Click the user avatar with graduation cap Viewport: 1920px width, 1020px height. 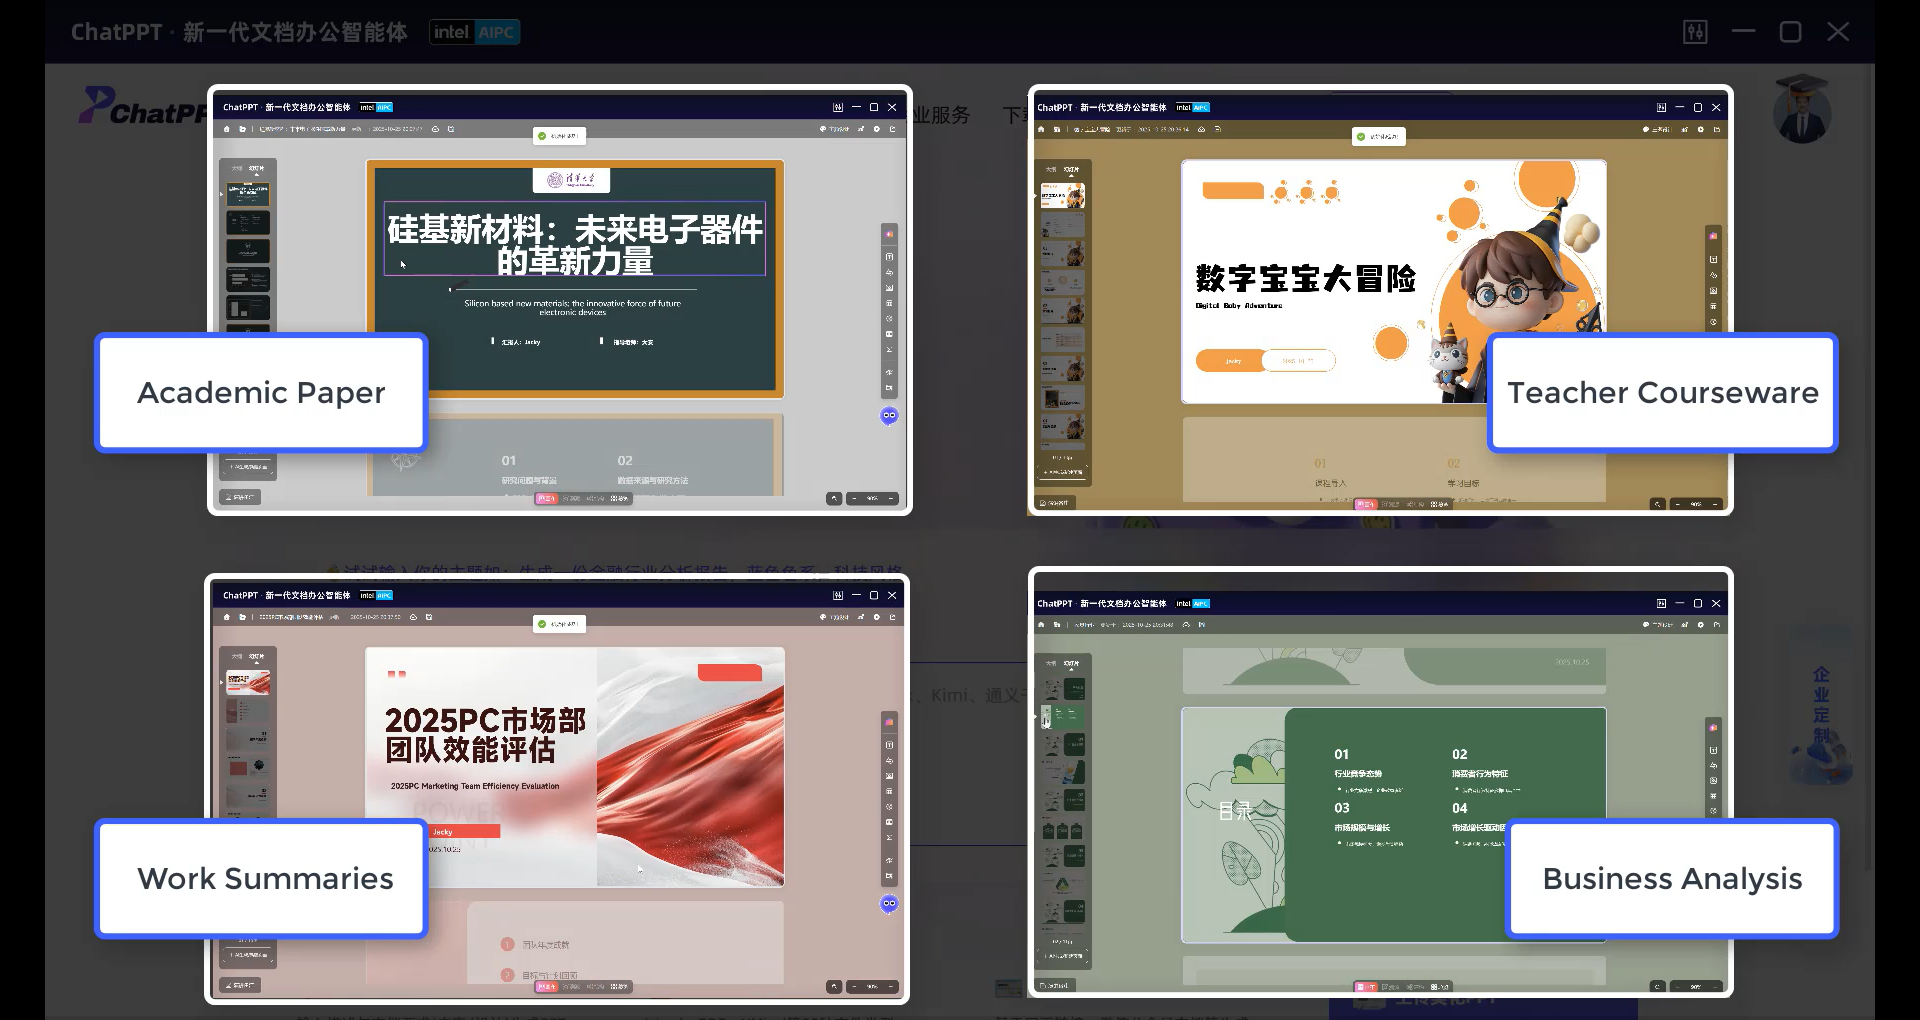[1802, 111]
